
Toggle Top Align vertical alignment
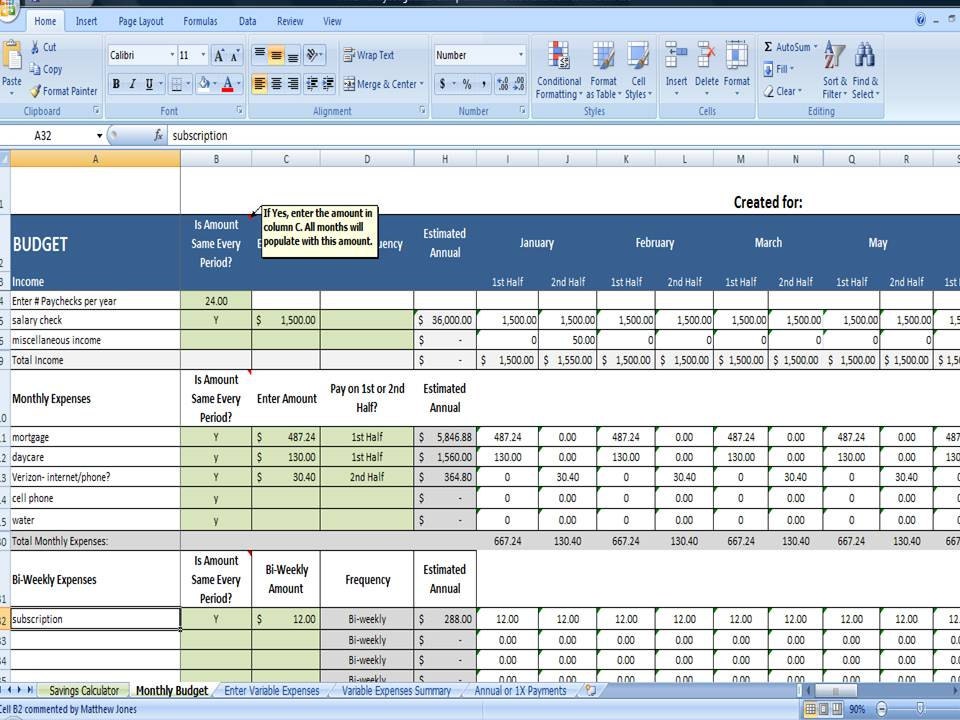coord(260,55)
